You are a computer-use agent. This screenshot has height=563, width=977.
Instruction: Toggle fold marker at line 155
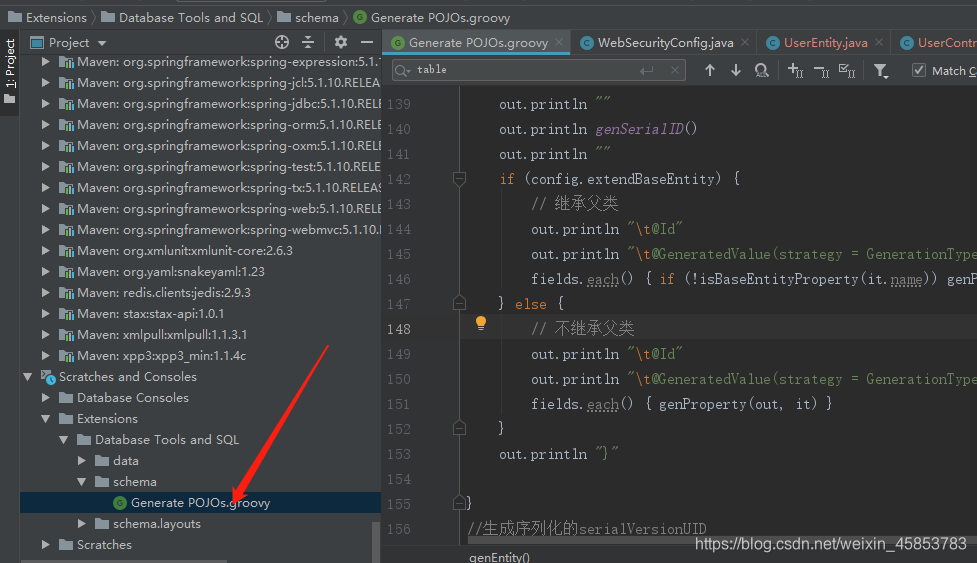(x=459, y=503)
